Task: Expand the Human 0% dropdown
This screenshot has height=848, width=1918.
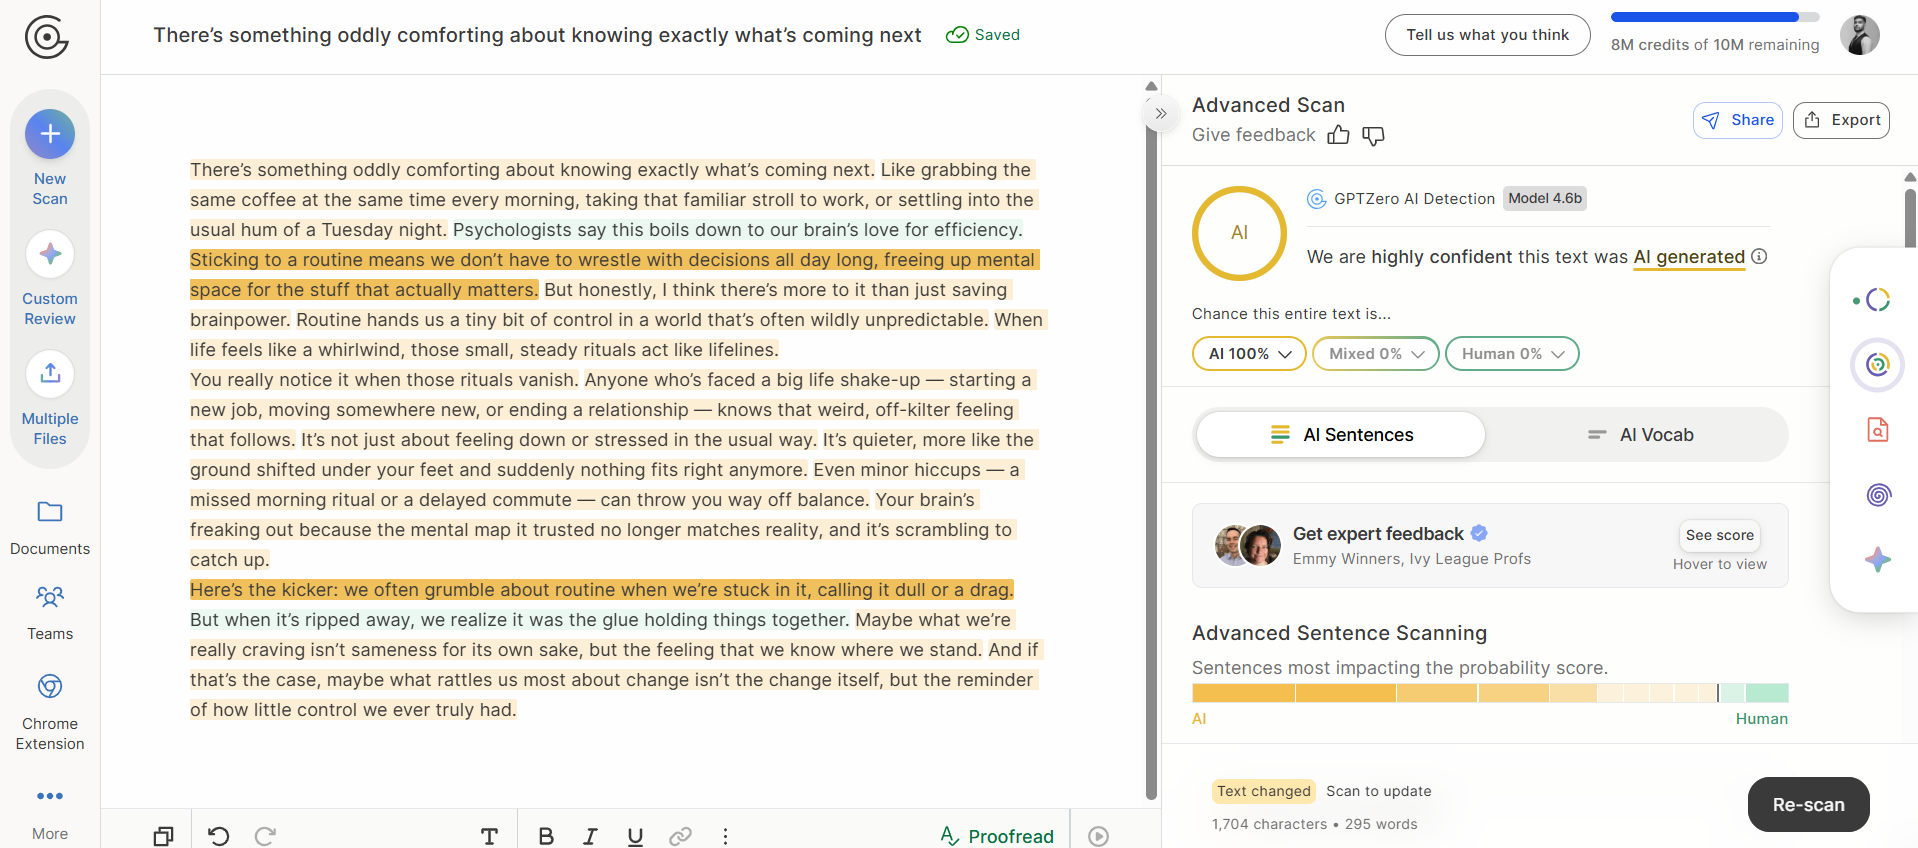Action: (x=1512, y=353)
